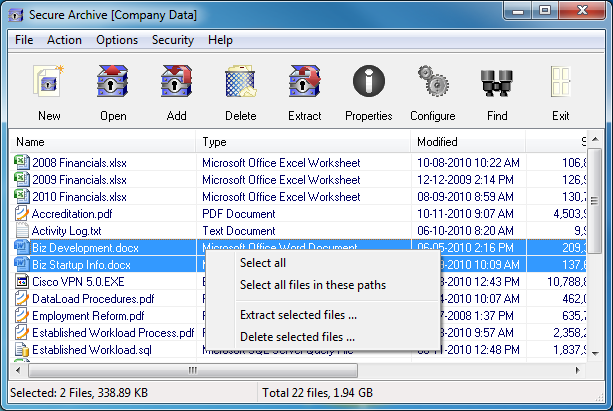The height and width of the screenshot is (411, 613).
Task: Open an archive with the Open icon
Action: click(x=113, y=83)
